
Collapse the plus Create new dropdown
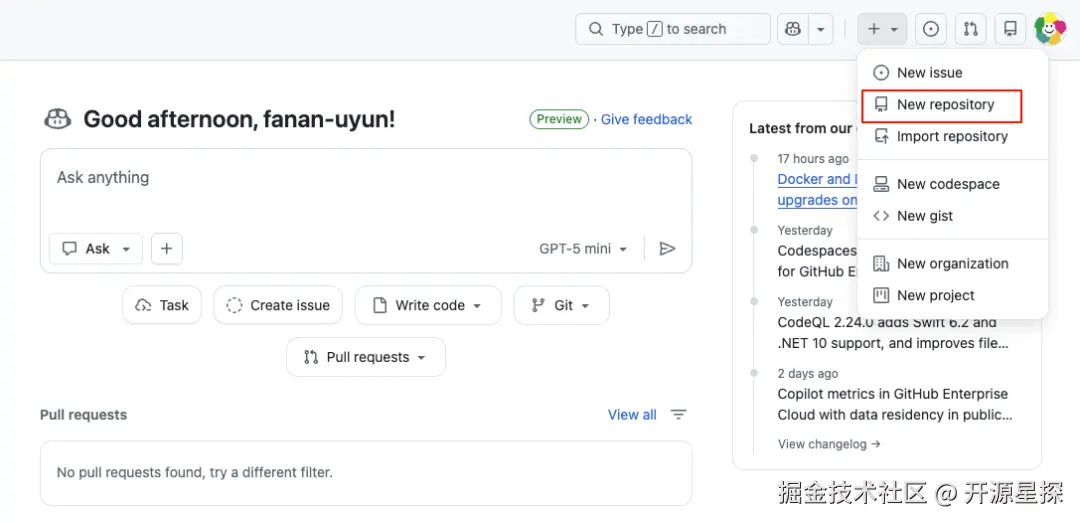(x=882, y=29)
